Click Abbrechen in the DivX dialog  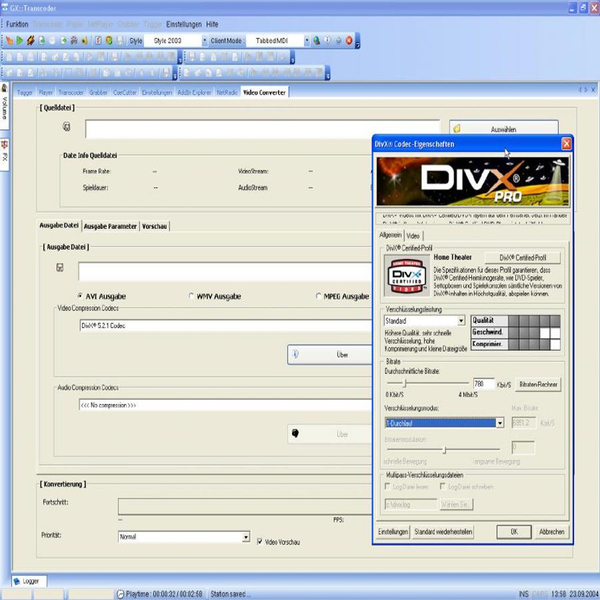coord(551,532)
